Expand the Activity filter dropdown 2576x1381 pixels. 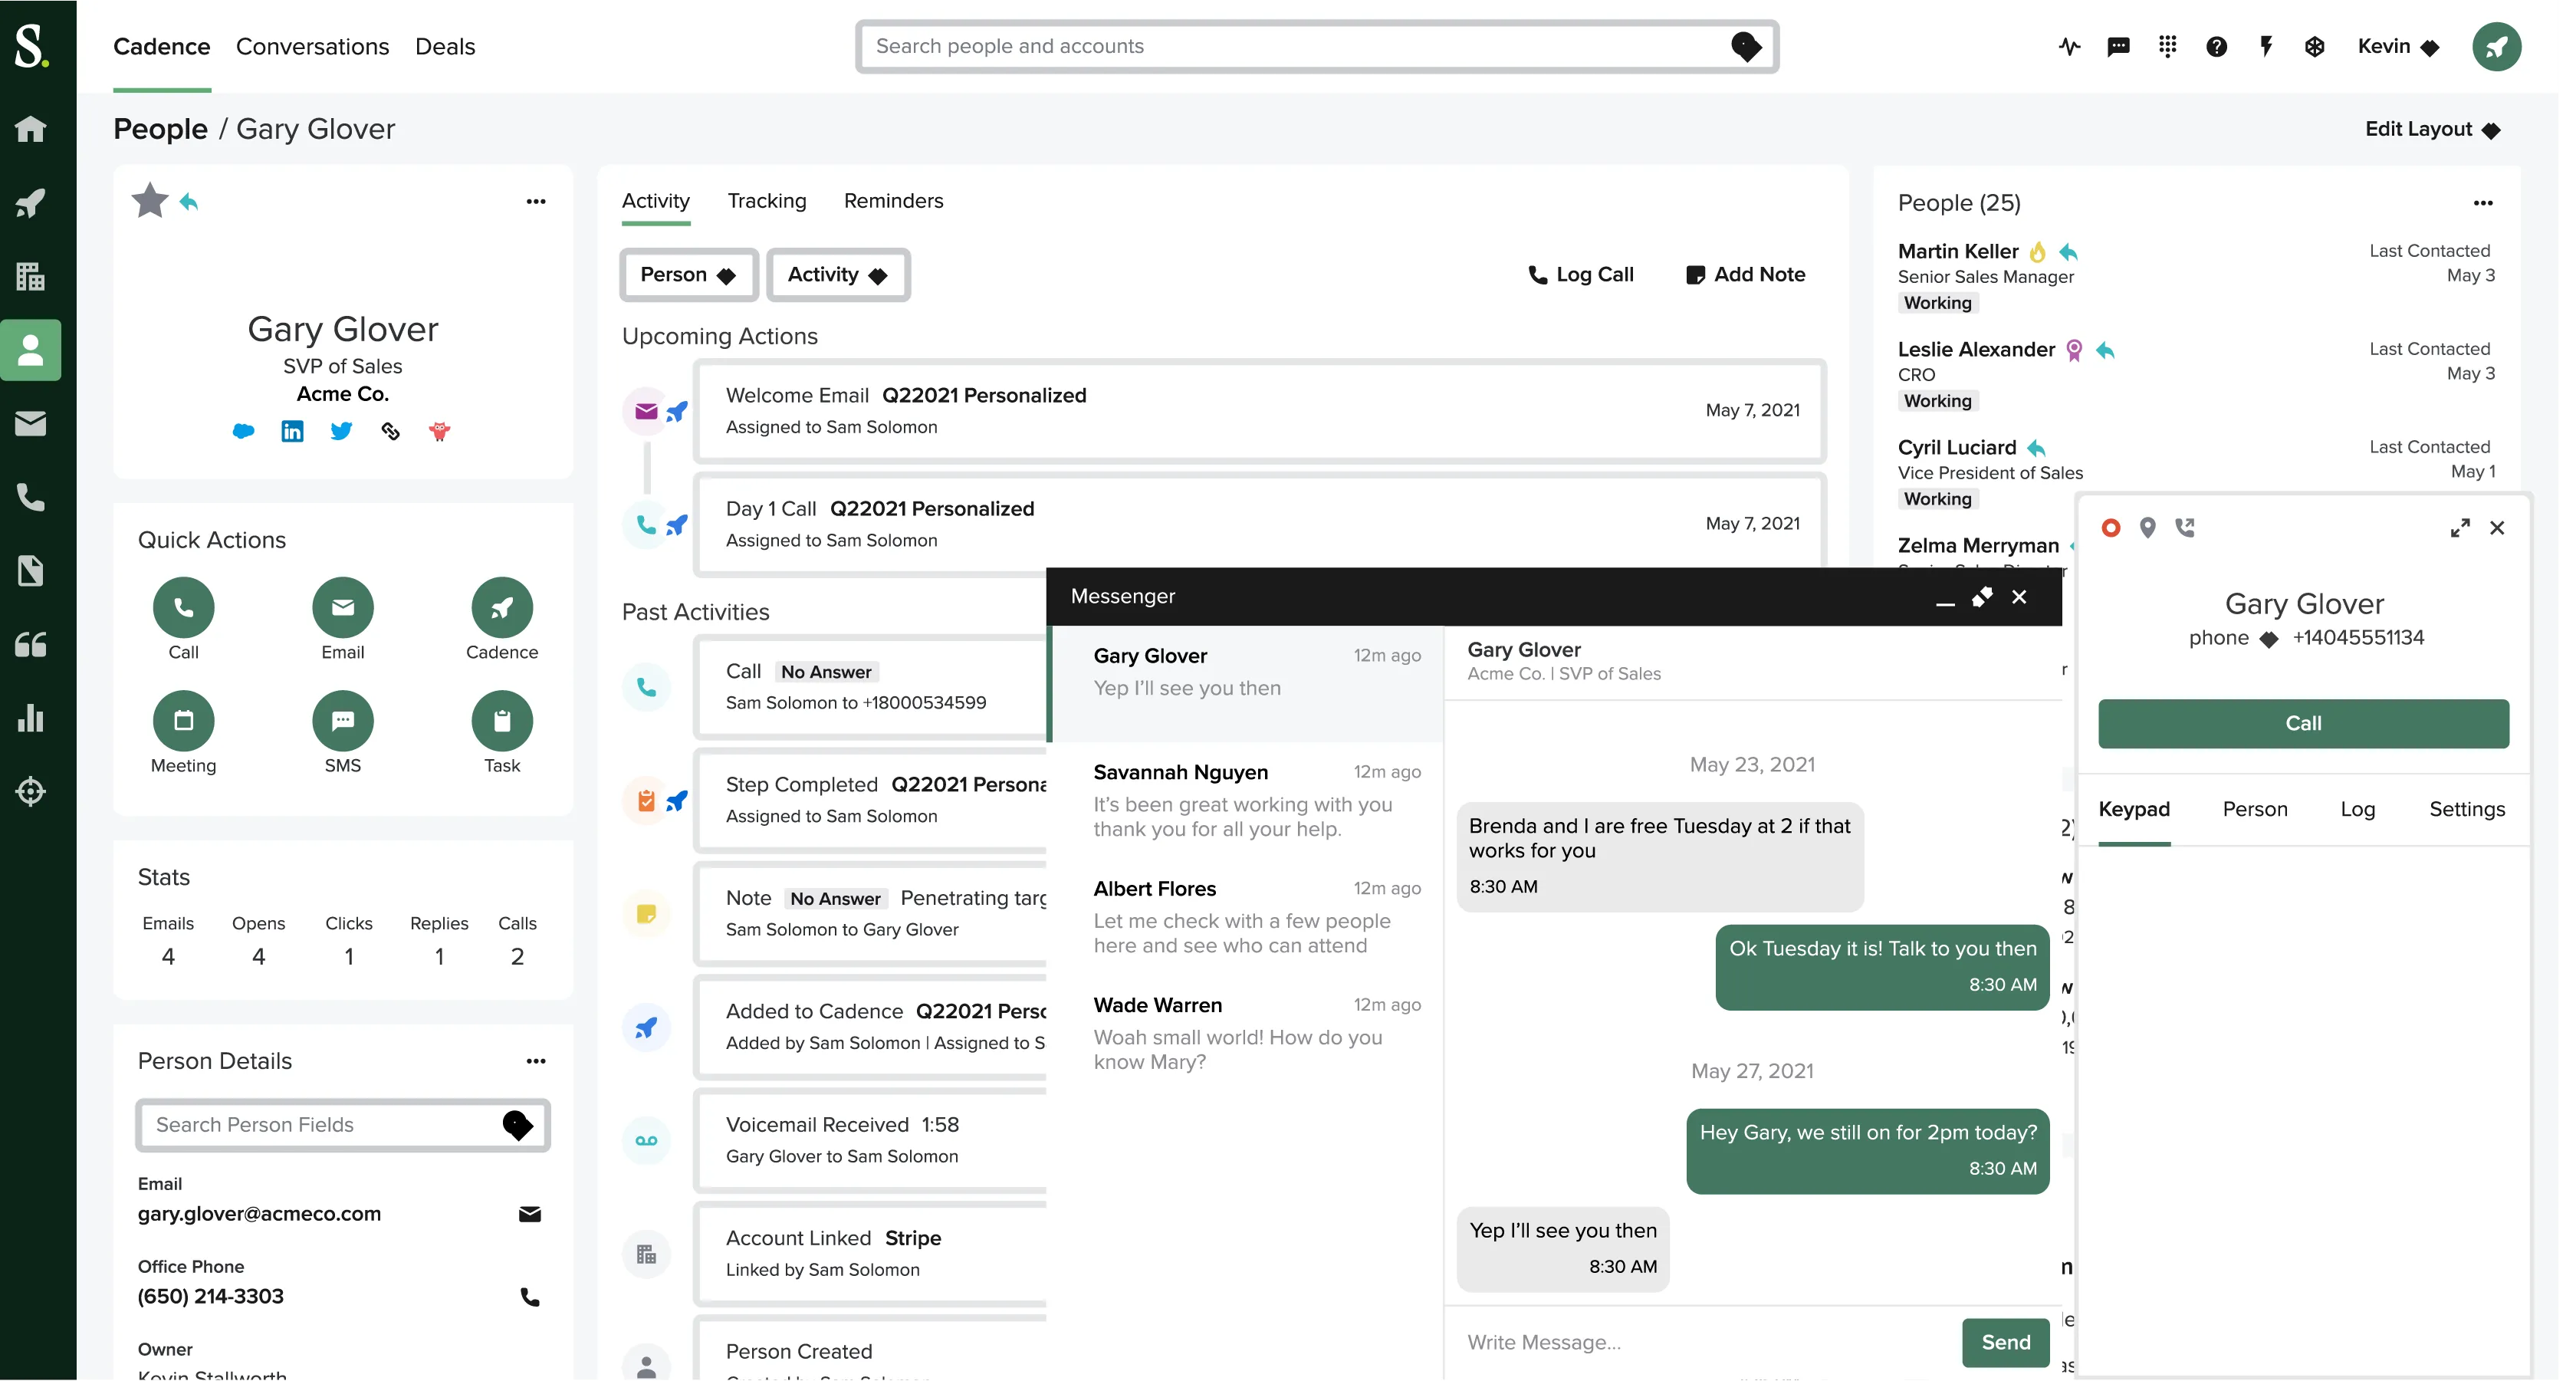(837, 275)
